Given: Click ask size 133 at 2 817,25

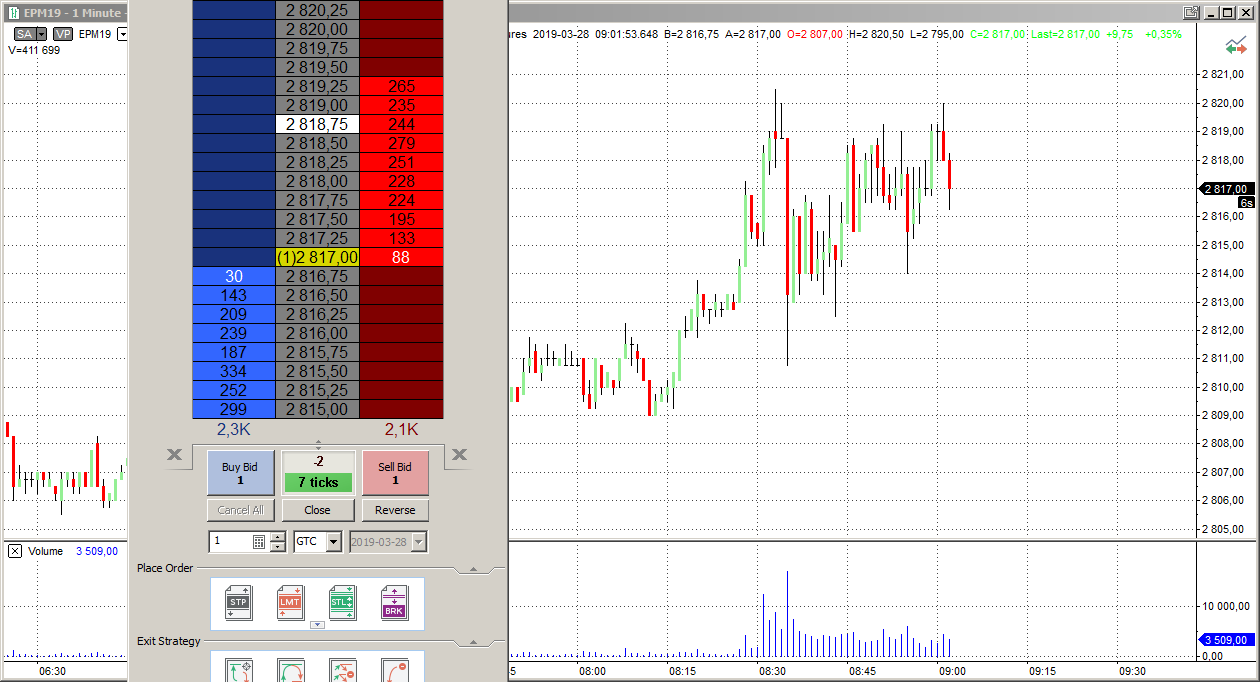Looking at the screenshot, I should (x=401, y=238).
